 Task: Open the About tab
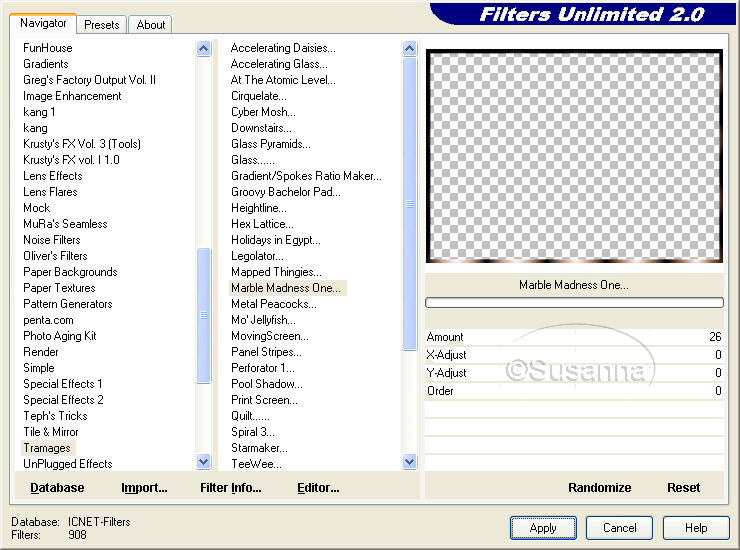click(x=151, y=25)
